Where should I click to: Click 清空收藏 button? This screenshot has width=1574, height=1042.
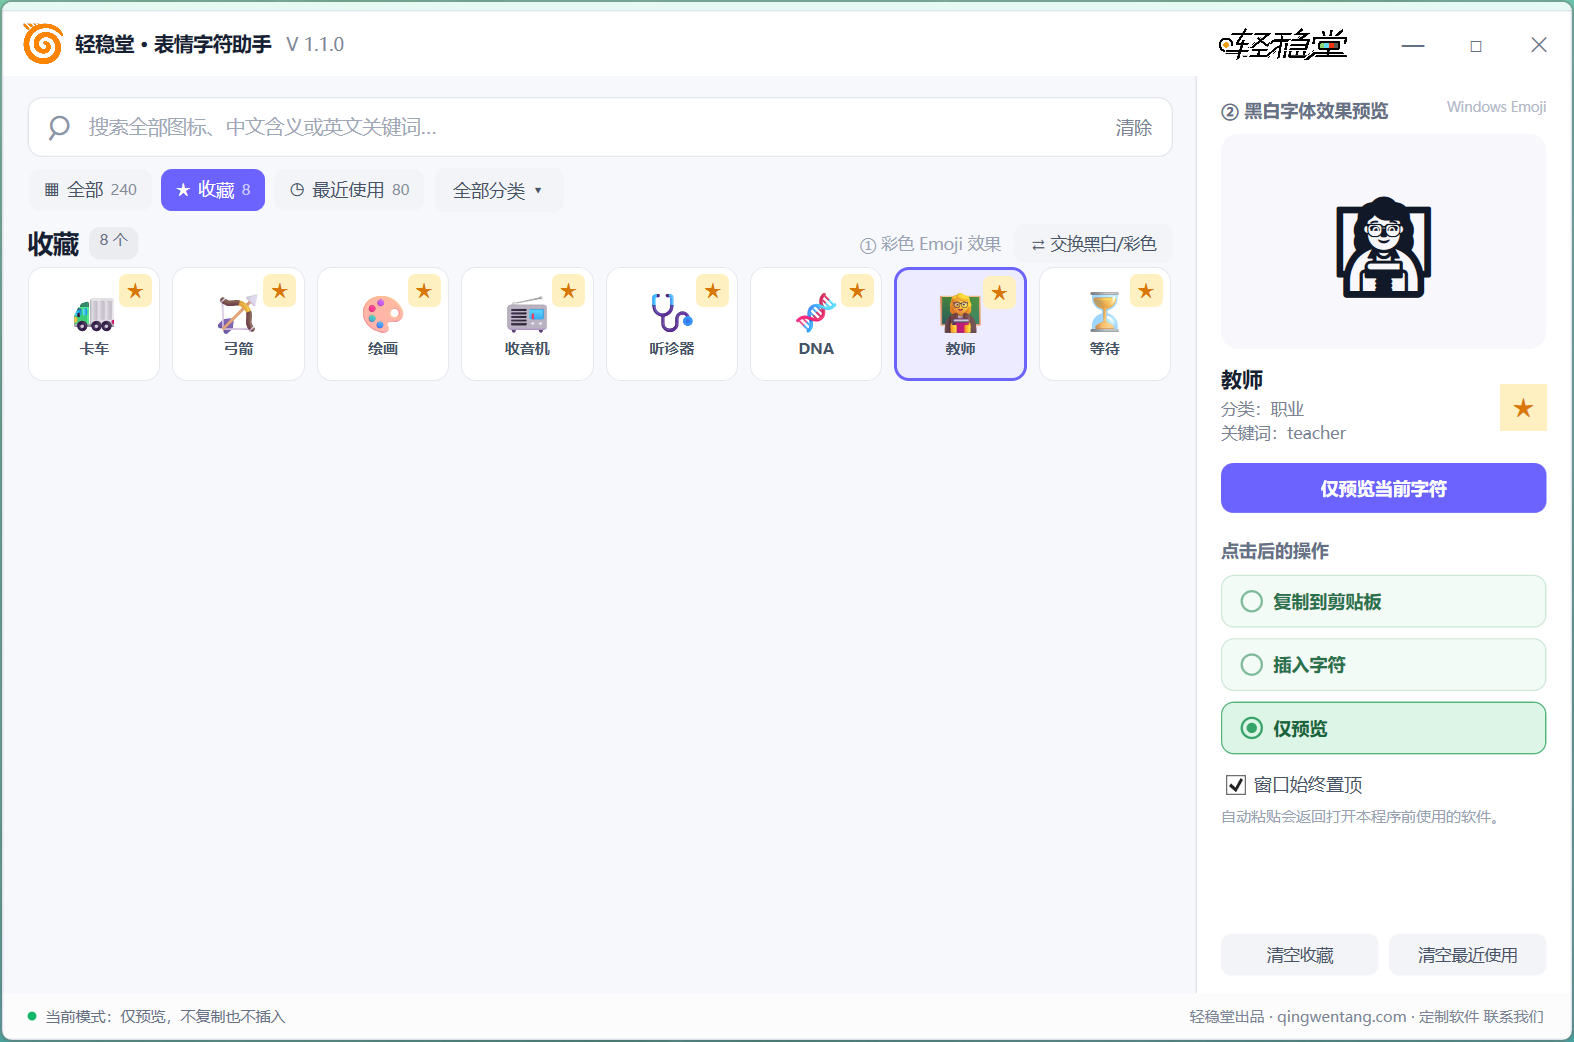(1299, 955)
